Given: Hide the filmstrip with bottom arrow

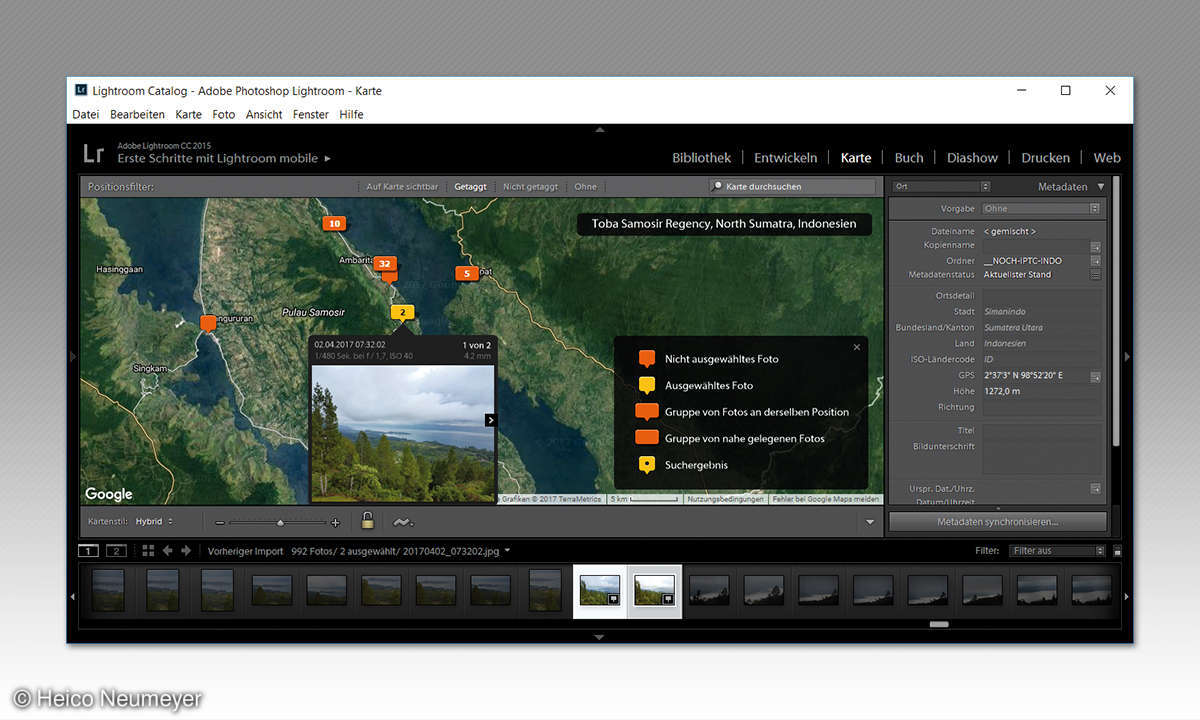Looking at the screenshot, I should 600,636.
